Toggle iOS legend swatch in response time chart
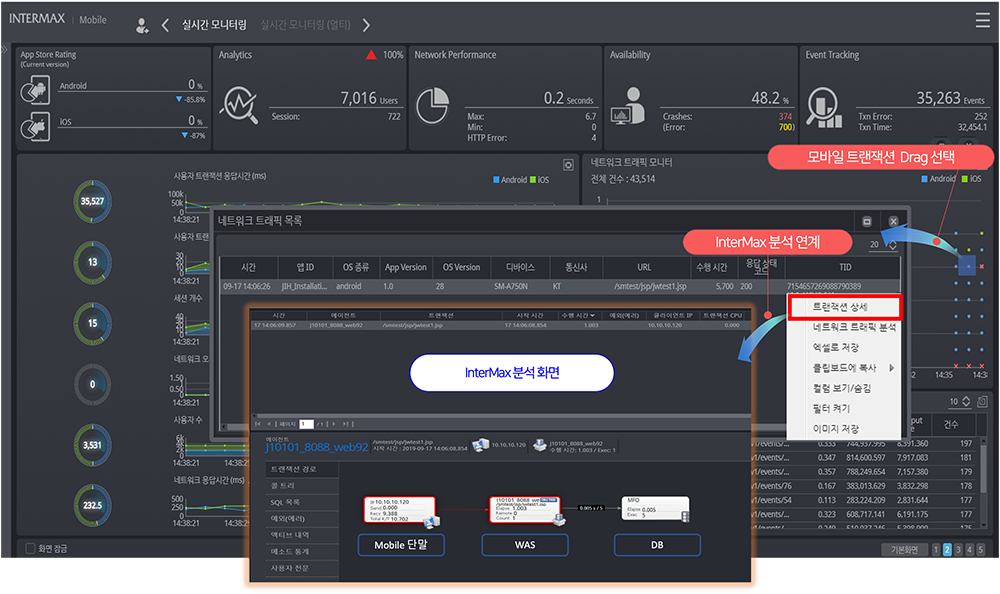This screenshot has width=1000, height=594. point(533,180)
